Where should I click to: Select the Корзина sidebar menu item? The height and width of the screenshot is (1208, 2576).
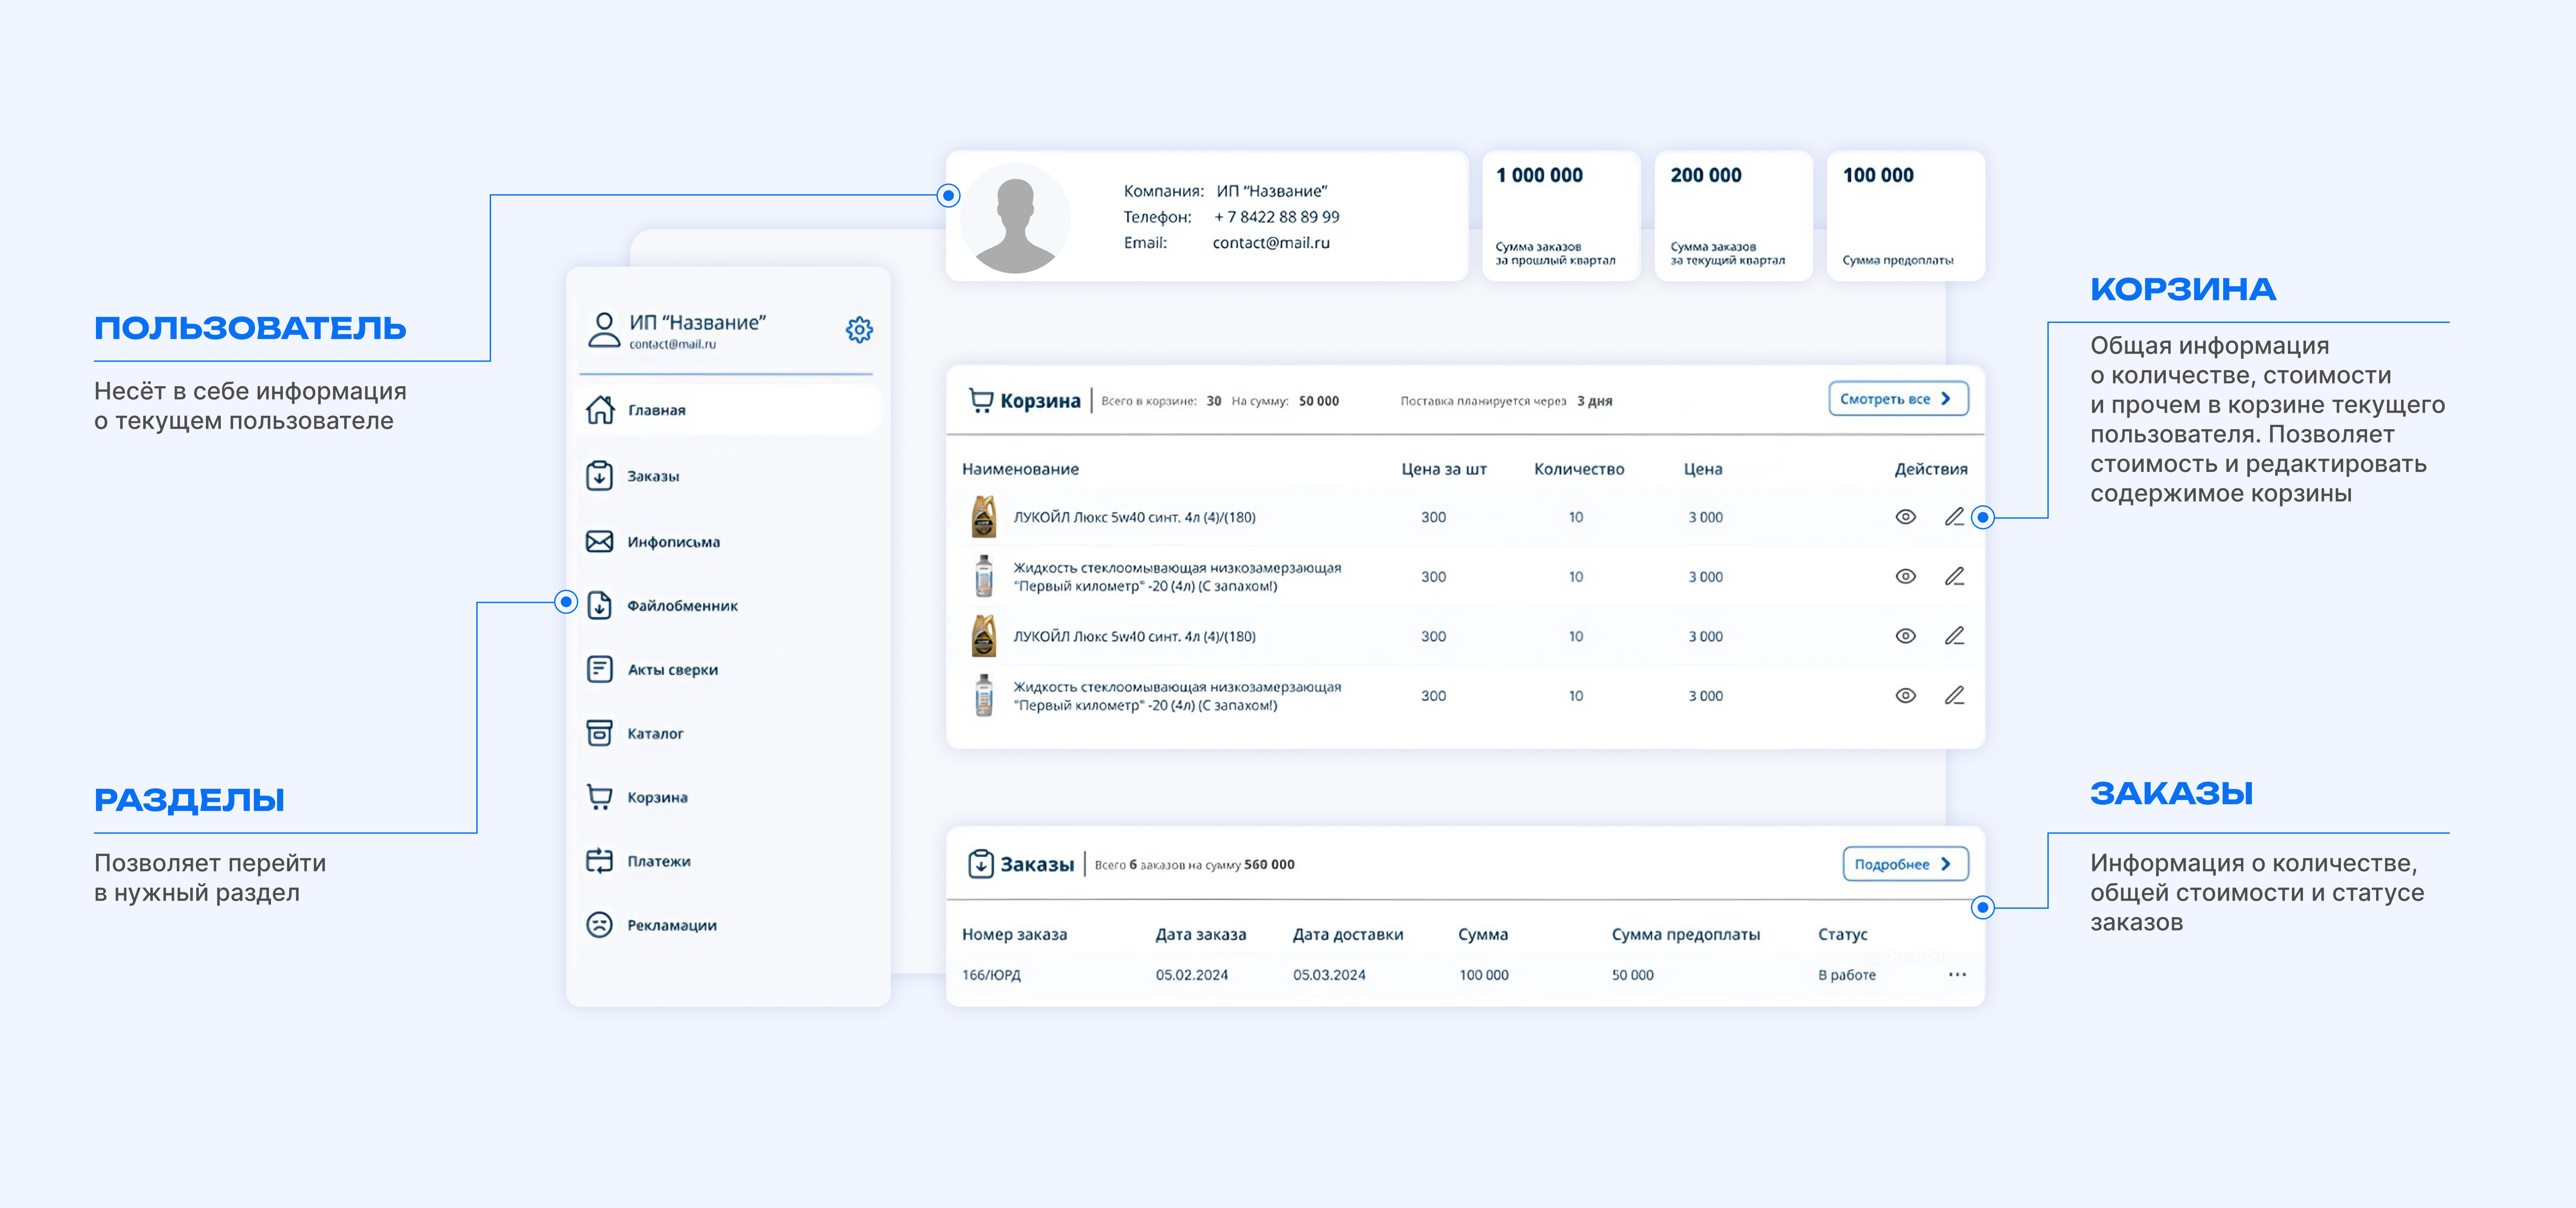point(657,797)
